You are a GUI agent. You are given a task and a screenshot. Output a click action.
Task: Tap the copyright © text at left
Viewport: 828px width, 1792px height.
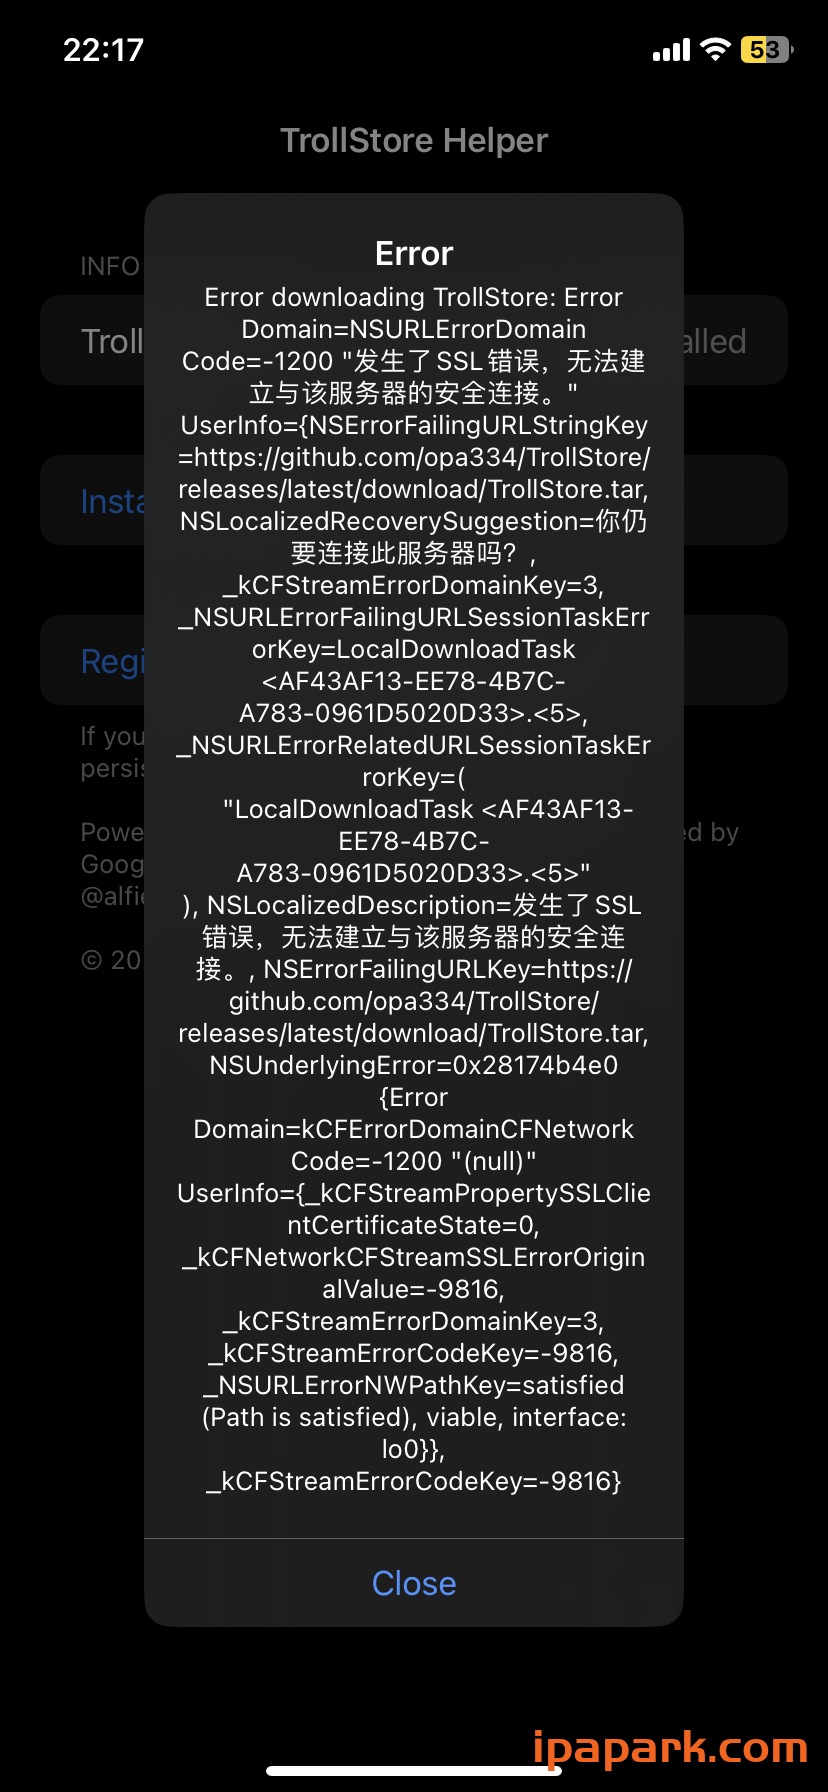pos(110,960)
